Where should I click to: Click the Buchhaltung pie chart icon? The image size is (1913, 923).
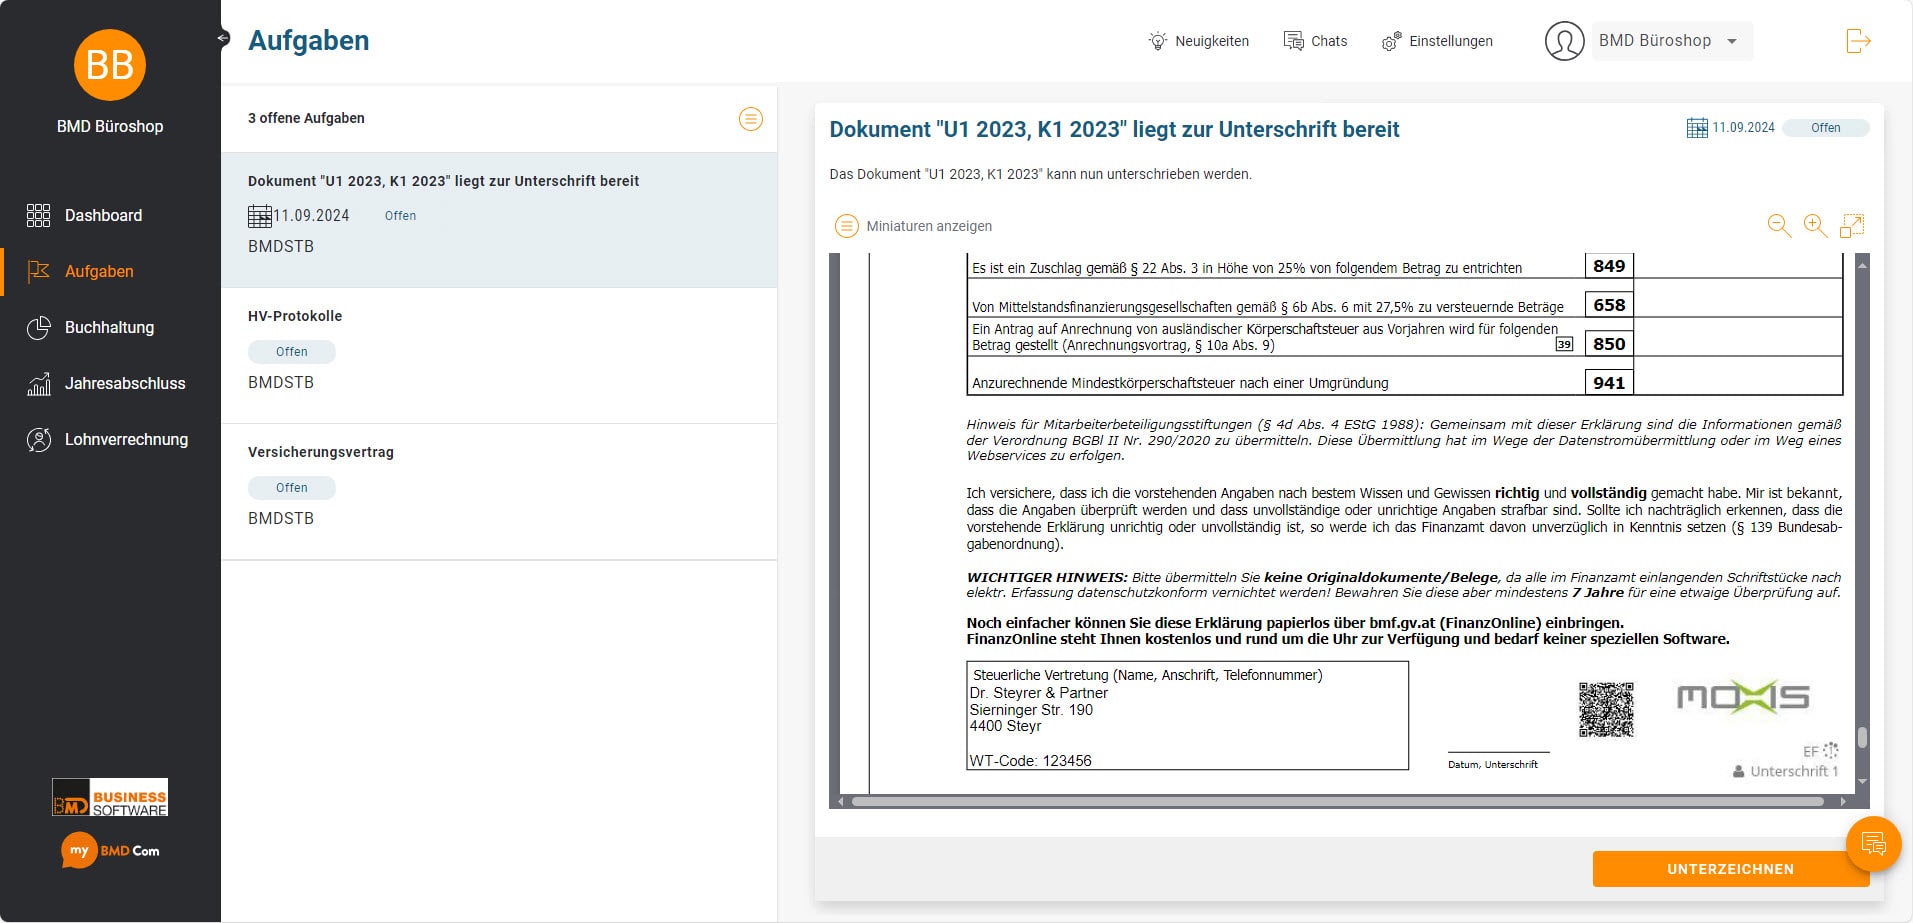38,327
